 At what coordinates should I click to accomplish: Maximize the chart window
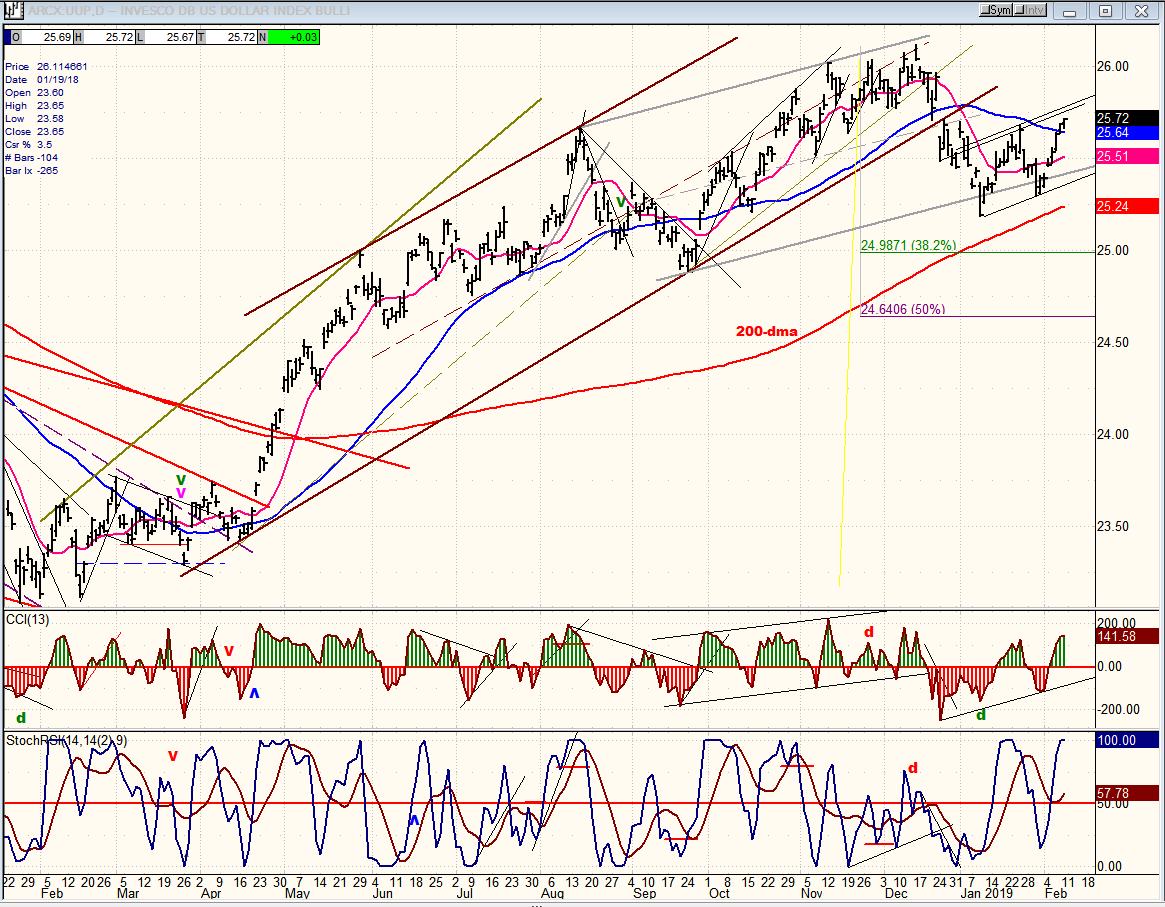(x=1106, y=10)
